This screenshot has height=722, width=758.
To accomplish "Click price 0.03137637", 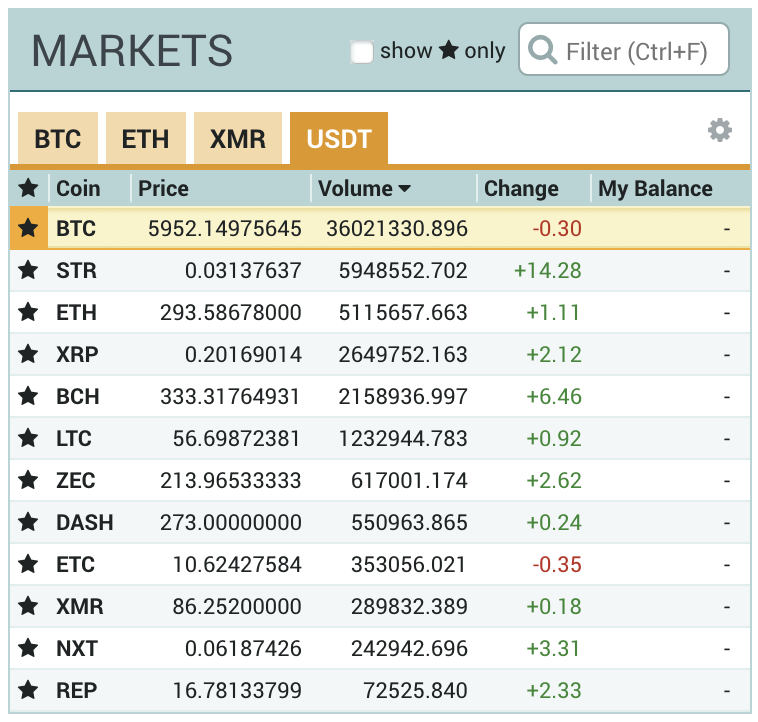I will coord(243,271).
